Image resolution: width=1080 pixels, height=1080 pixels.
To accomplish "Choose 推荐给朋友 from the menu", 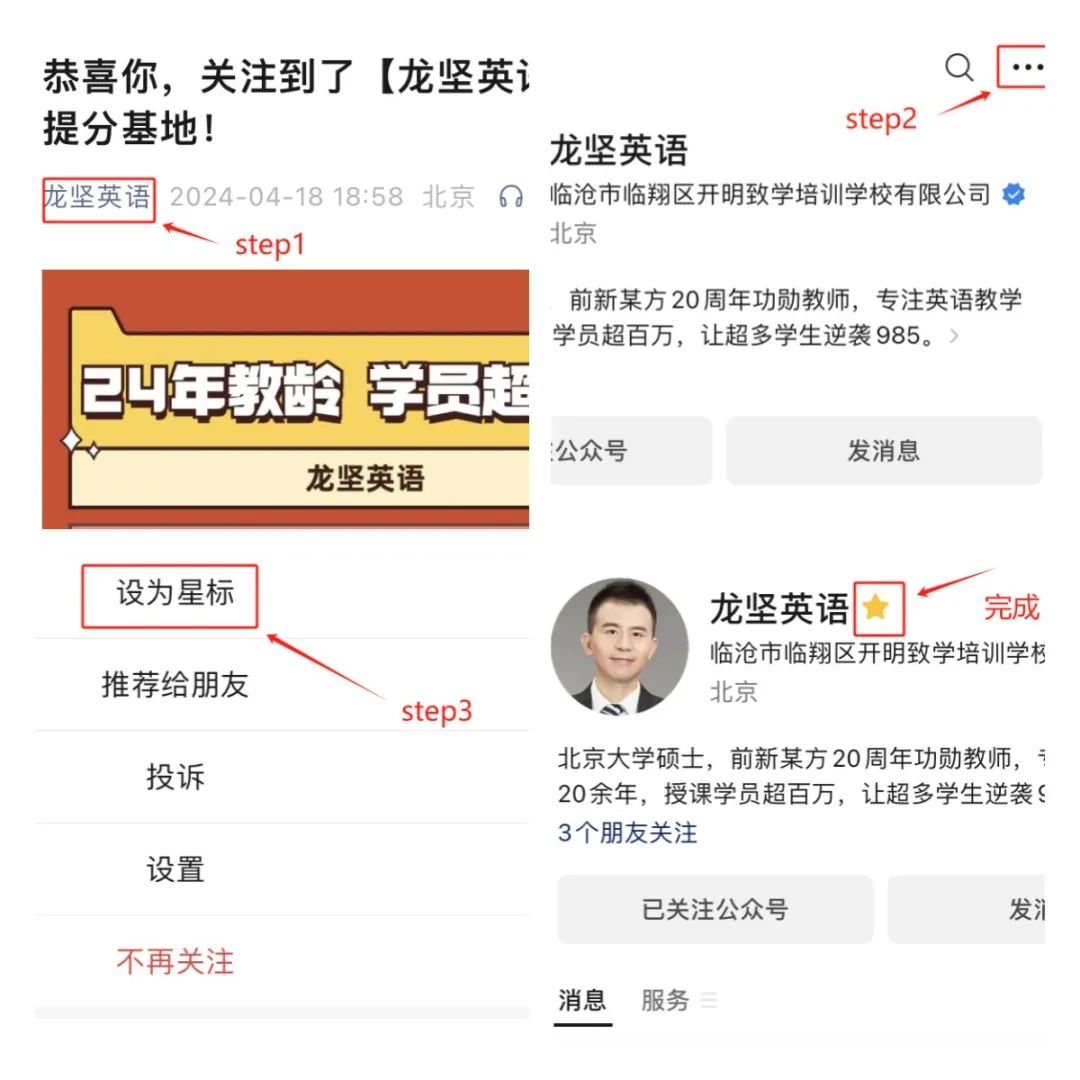I will click(175, 685).
